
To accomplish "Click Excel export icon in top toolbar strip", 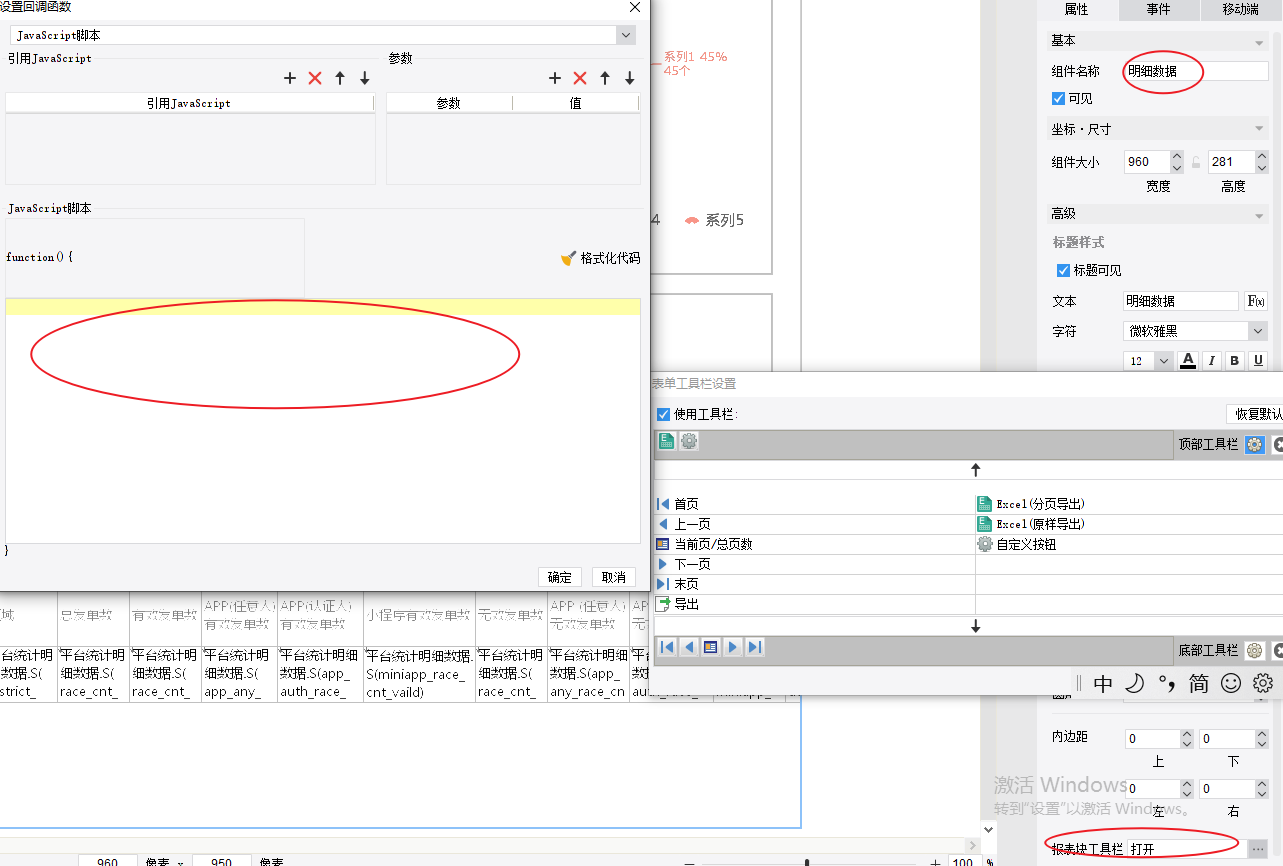I will (666, 441).
